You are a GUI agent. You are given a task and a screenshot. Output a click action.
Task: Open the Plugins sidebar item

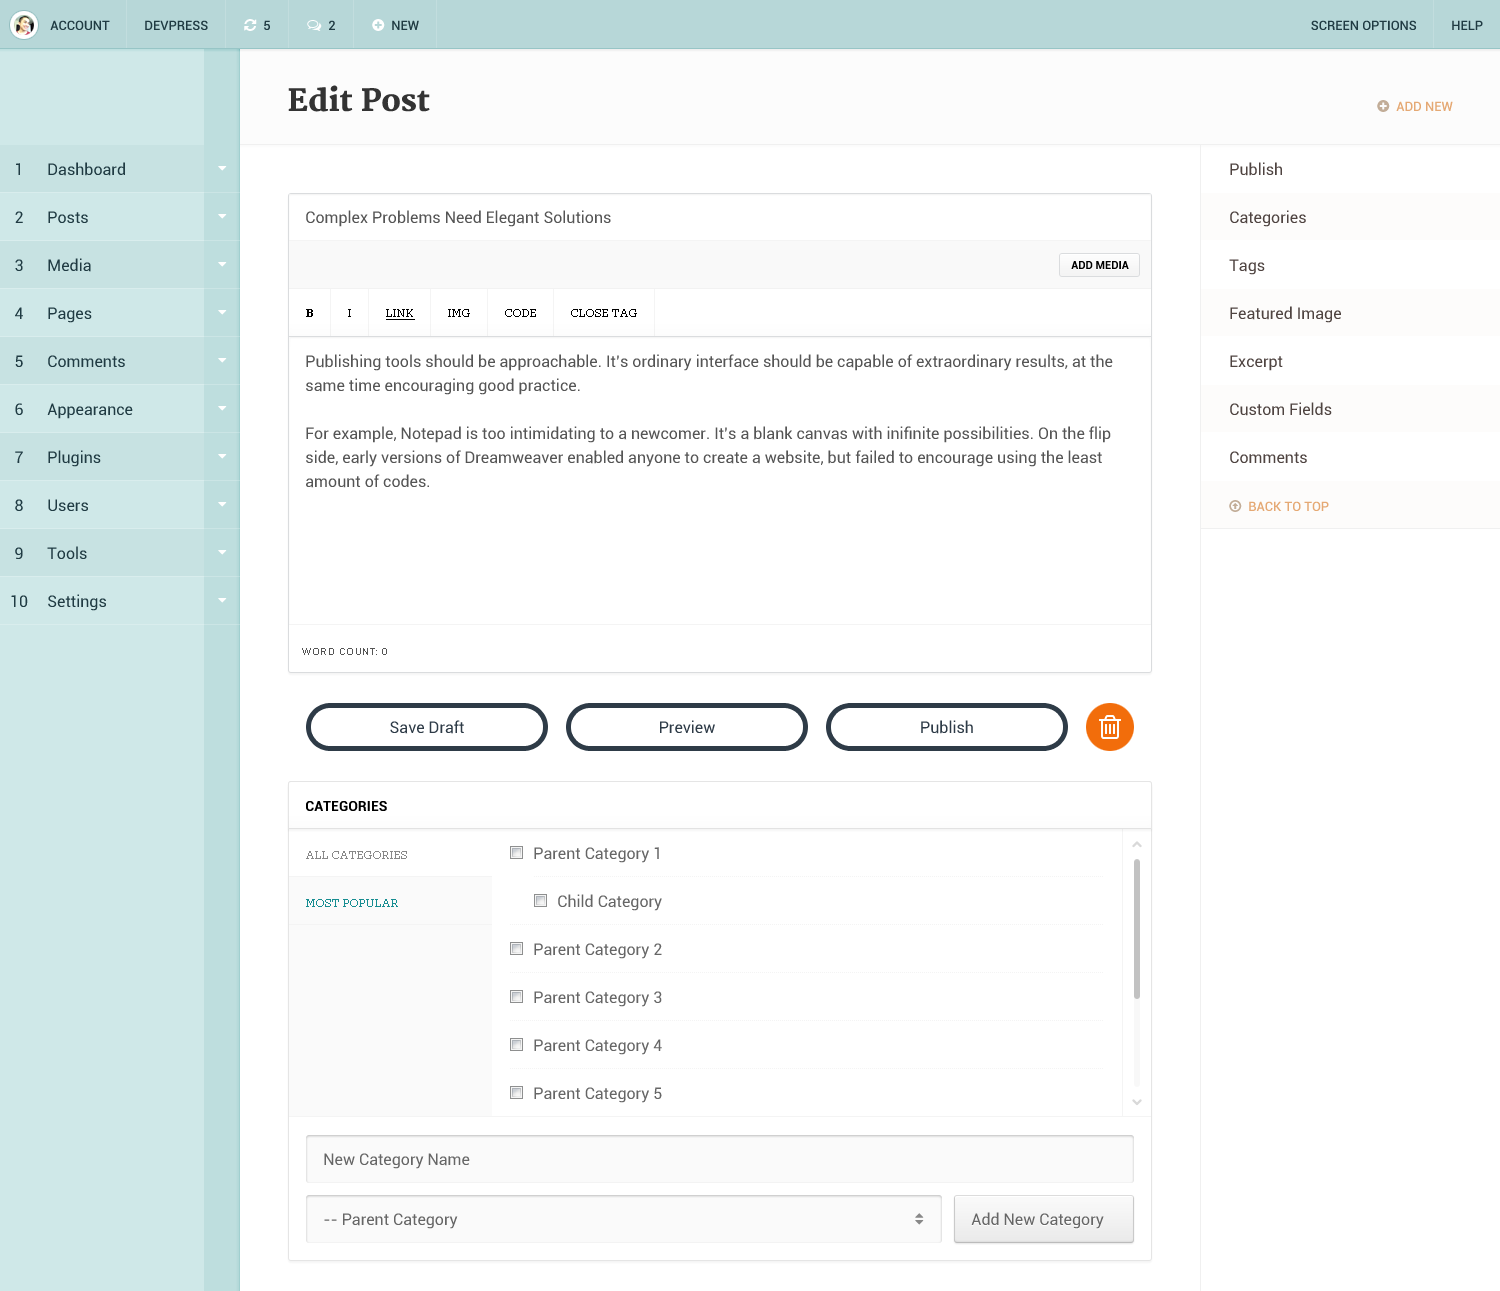[102, 457]
